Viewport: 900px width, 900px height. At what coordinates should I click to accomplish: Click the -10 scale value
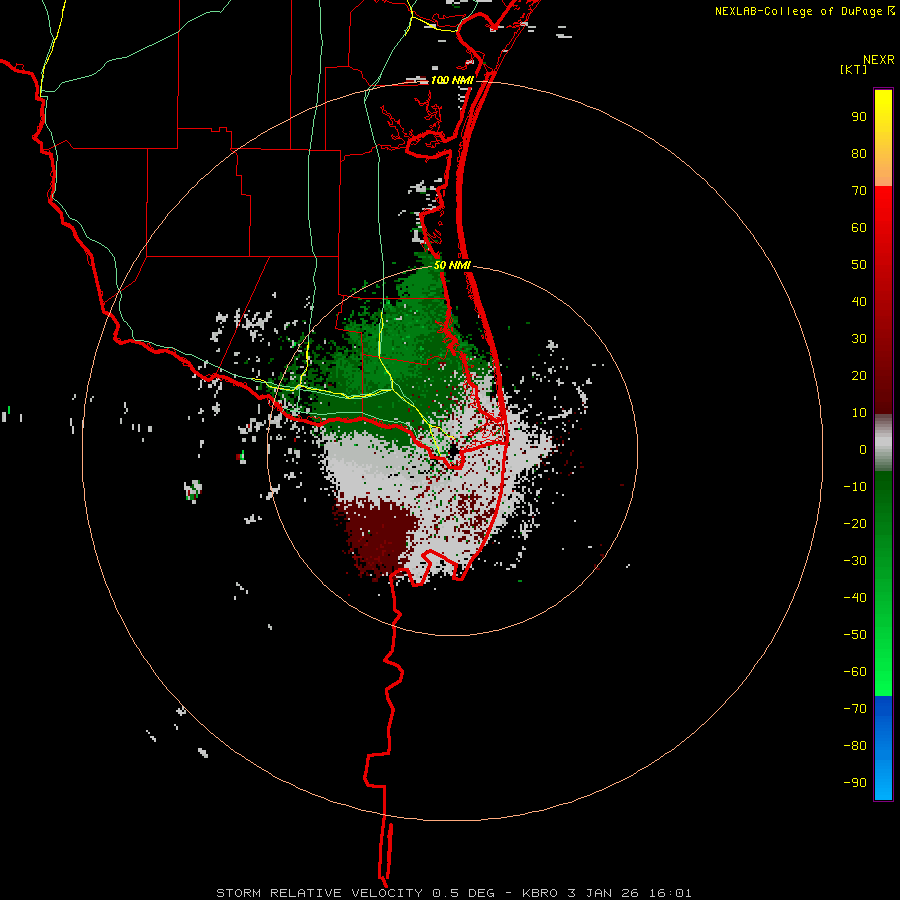coord(855,487)
